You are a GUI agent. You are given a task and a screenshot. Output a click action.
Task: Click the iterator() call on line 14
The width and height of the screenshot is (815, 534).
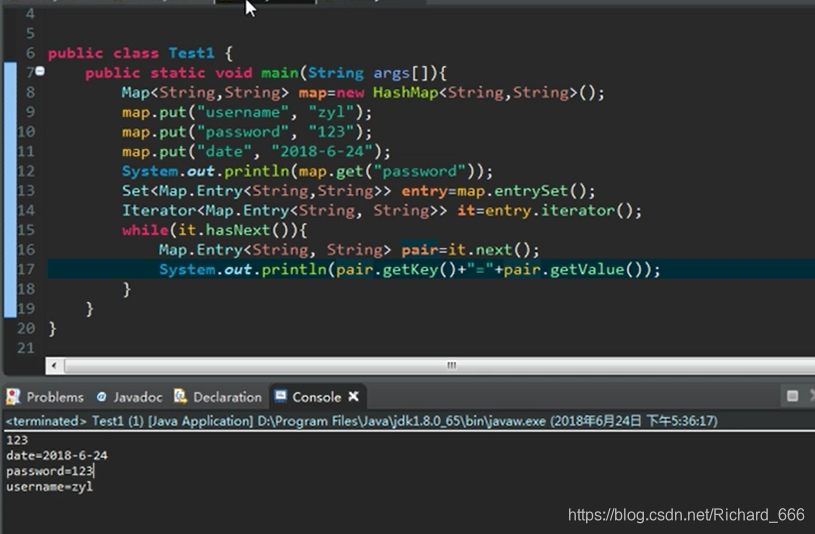click(x=586, y=211)
